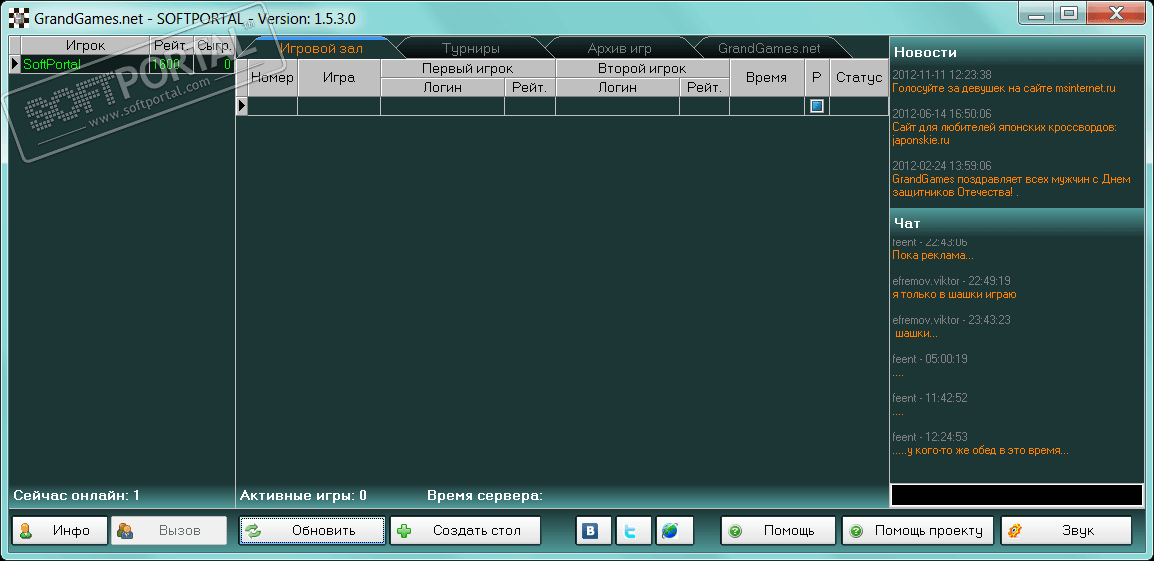
Task: Open the Турниры tab
Action: tap(471, 49)
